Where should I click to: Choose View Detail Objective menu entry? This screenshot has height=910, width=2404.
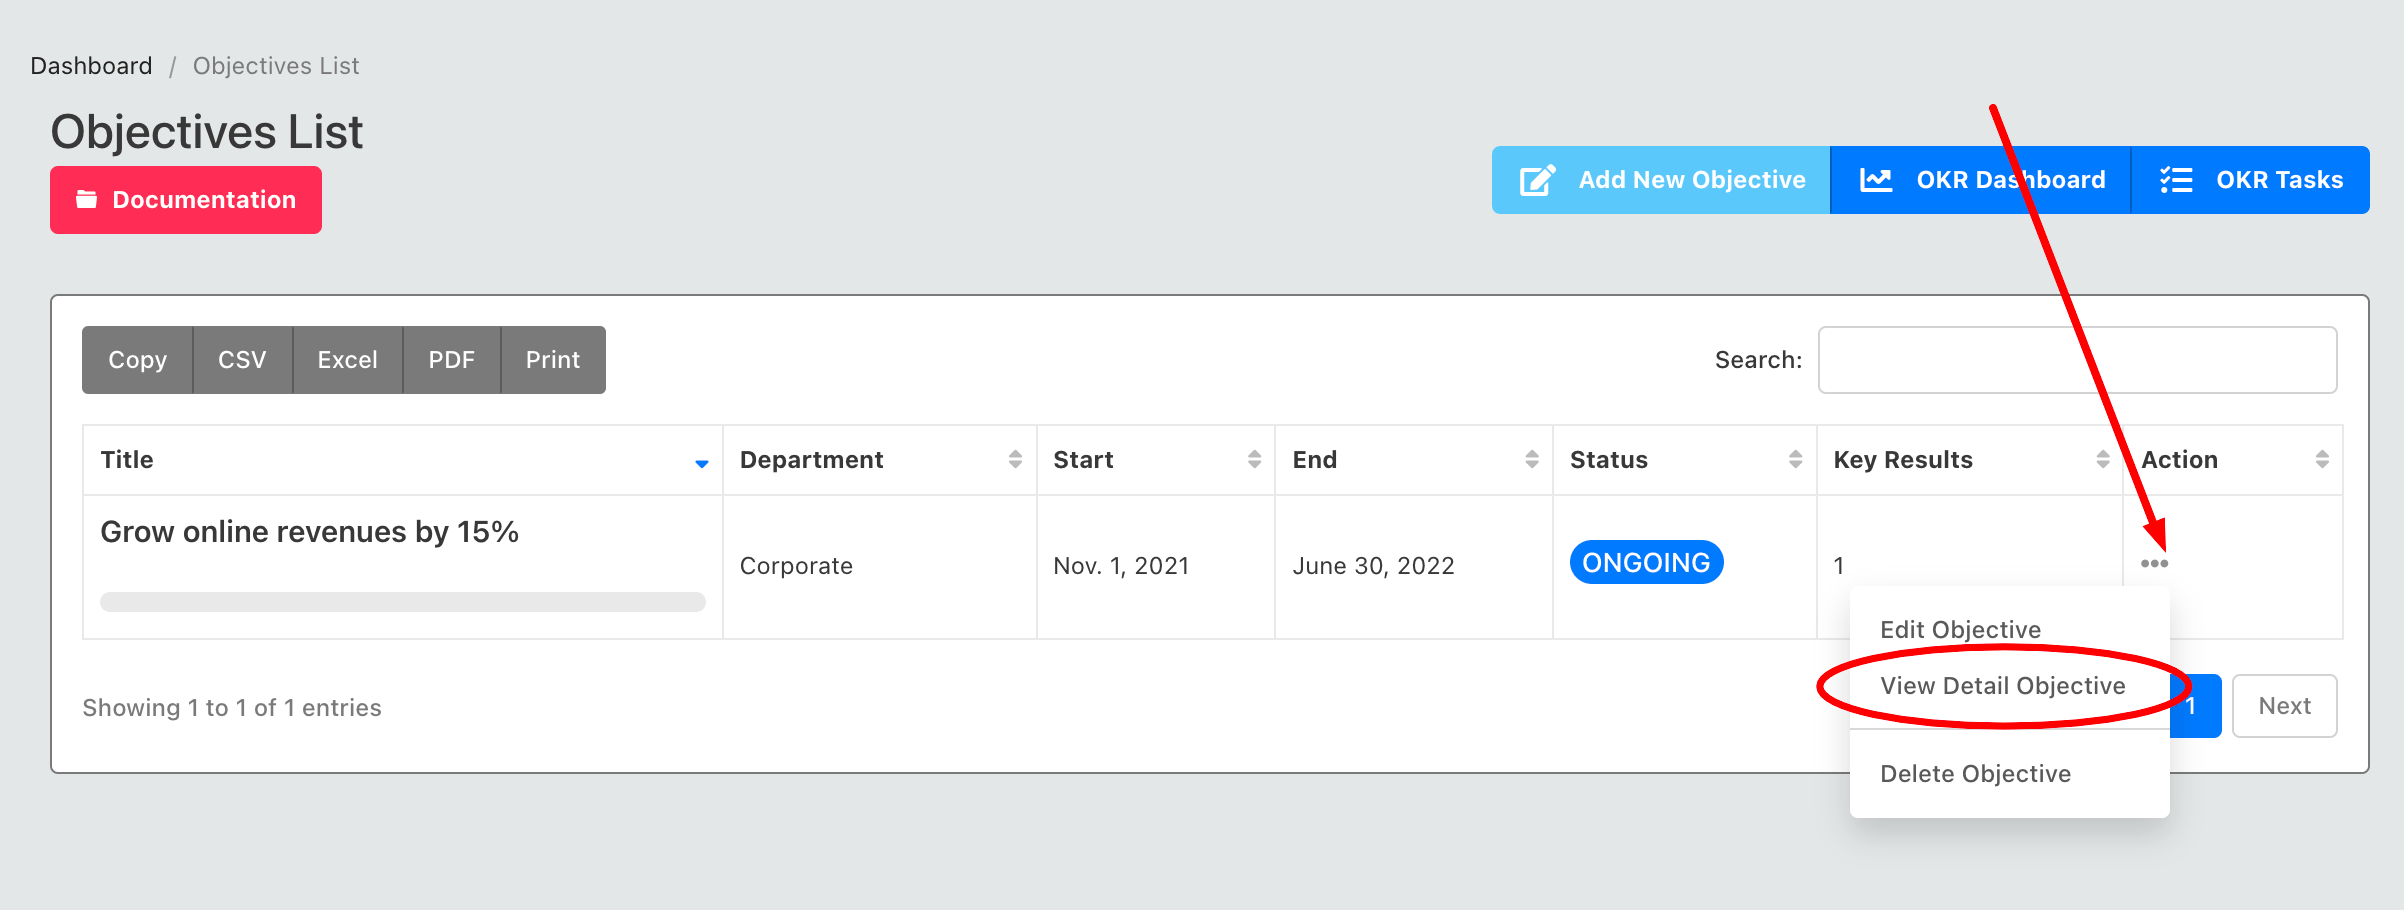[x=2002, y=686]
